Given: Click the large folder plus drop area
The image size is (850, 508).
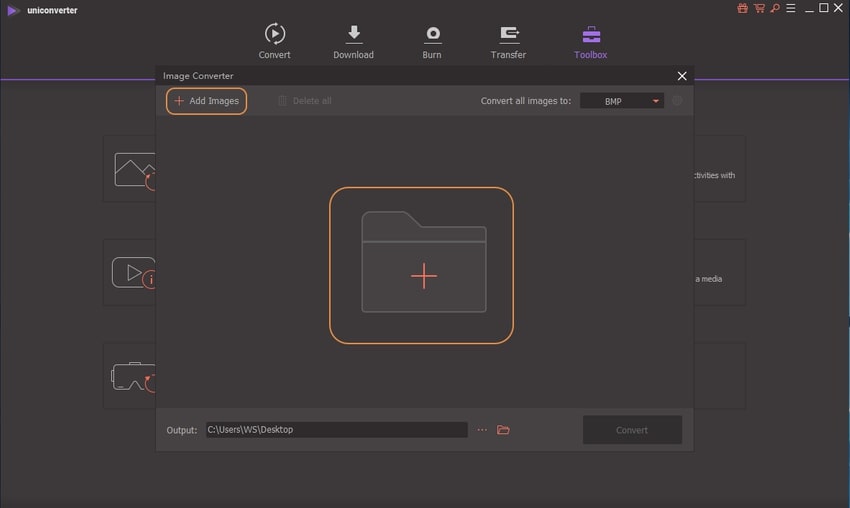Looking at the screenshot, I should (x=422, y=266).
